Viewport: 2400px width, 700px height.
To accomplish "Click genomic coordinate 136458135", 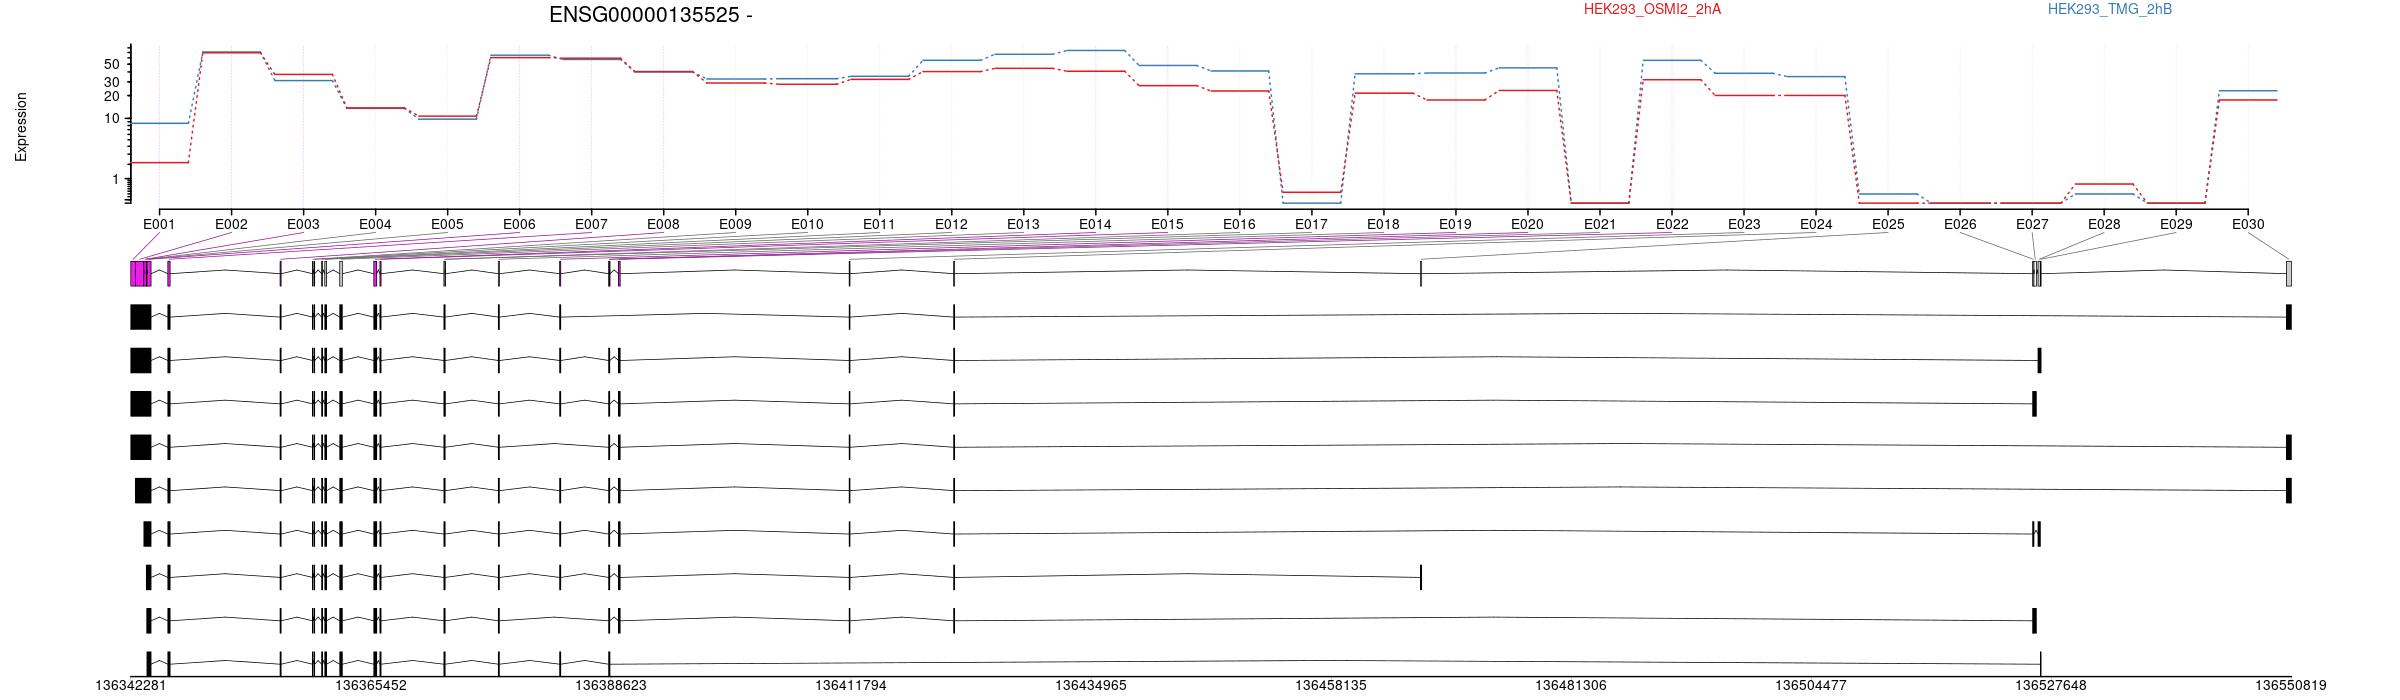I will click(1331, 686).
